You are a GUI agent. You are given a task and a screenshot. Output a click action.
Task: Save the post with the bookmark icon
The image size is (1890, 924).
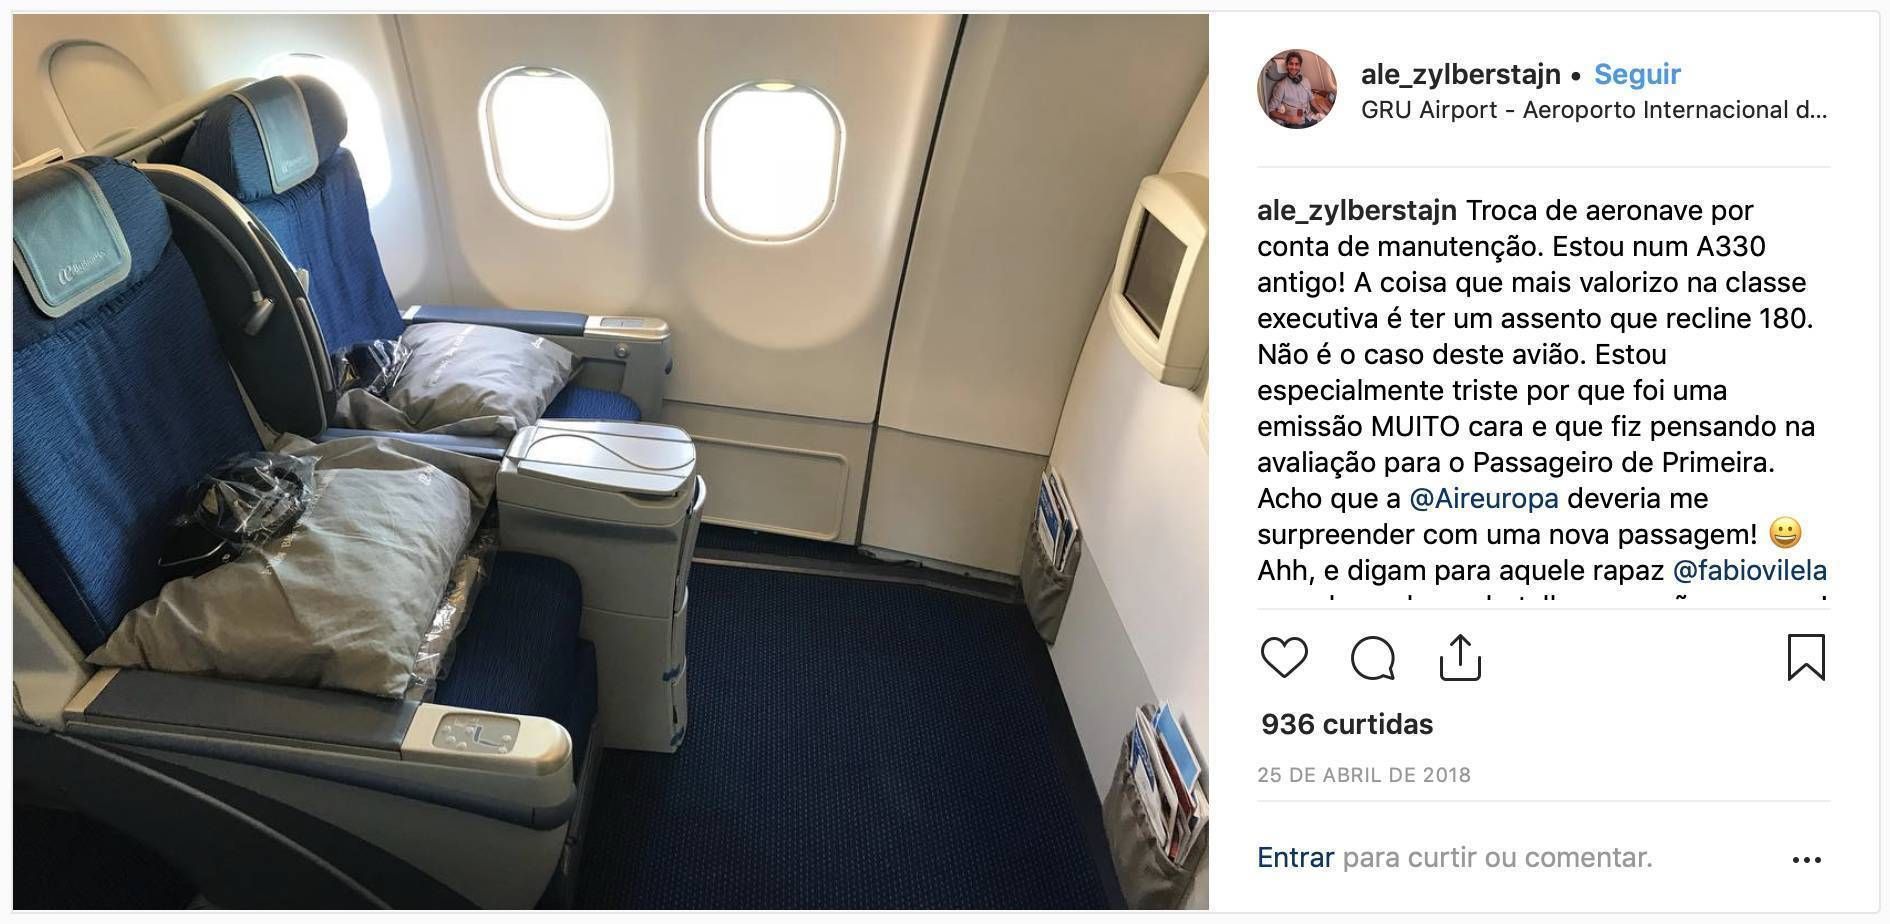(1806, 658)
